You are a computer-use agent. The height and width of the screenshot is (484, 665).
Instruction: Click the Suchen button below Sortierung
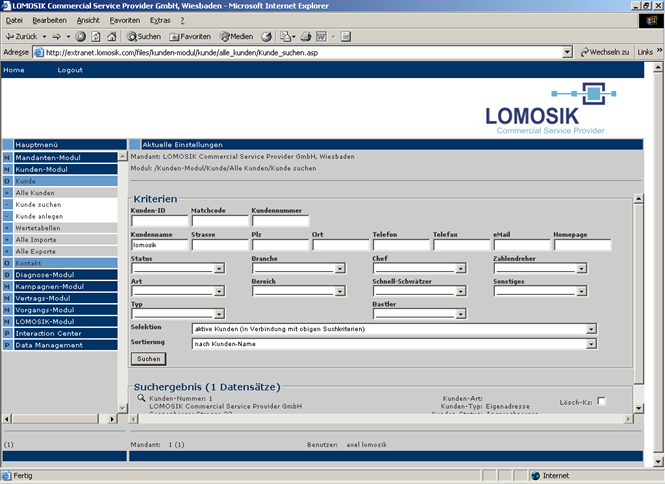click(148, 359)
